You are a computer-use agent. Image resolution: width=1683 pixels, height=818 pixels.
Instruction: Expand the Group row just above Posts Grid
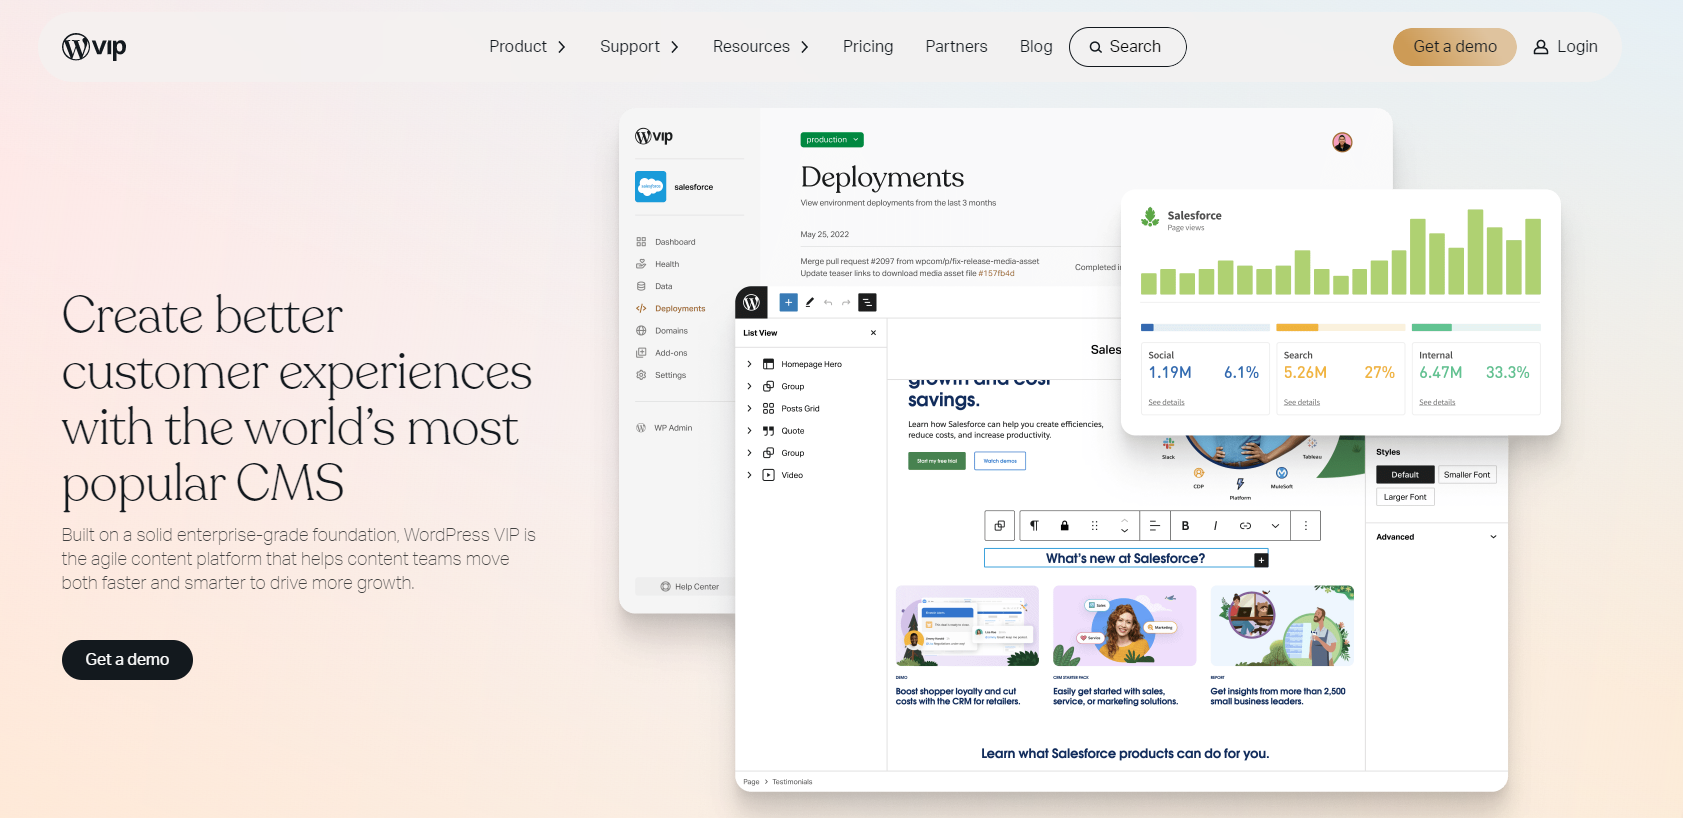click(749, 386)
